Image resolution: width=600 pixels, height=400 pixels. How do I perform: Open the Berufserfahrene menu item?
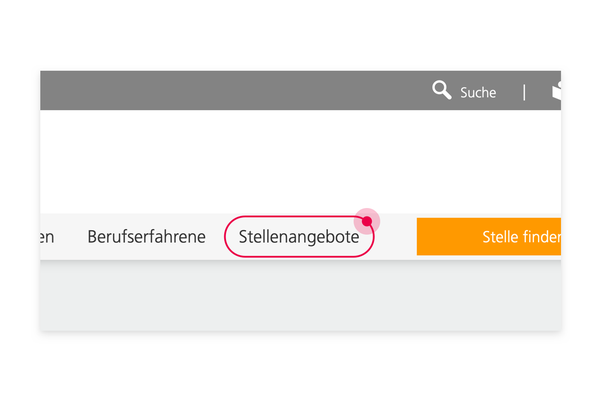[147, 237]
